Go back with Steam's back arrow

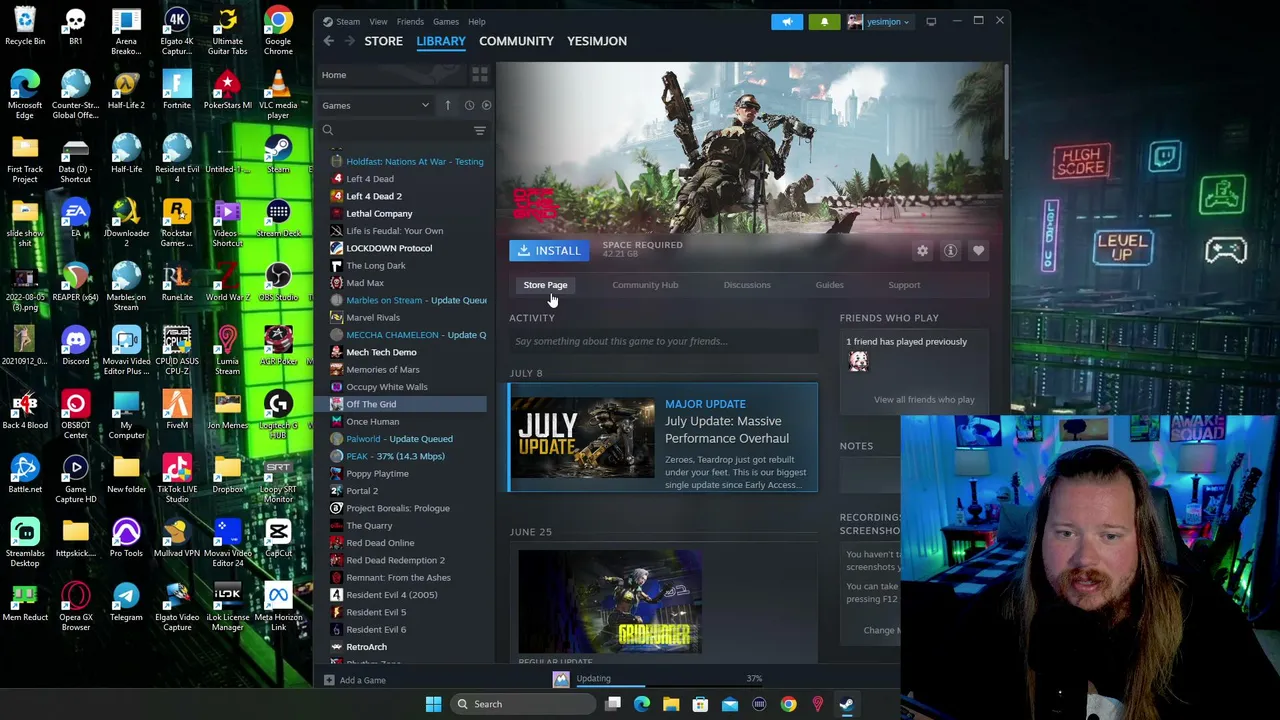click(328, 41)
